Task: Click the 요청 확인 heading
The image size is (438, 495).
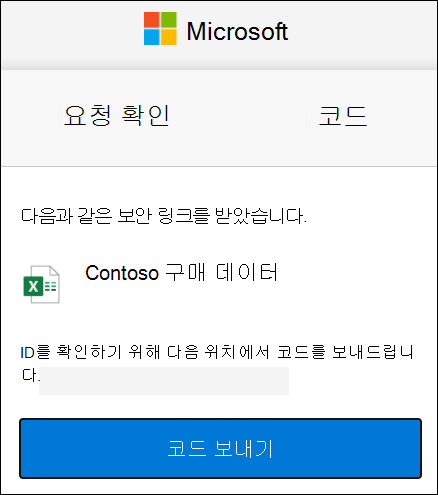Action: pos(116,115)
